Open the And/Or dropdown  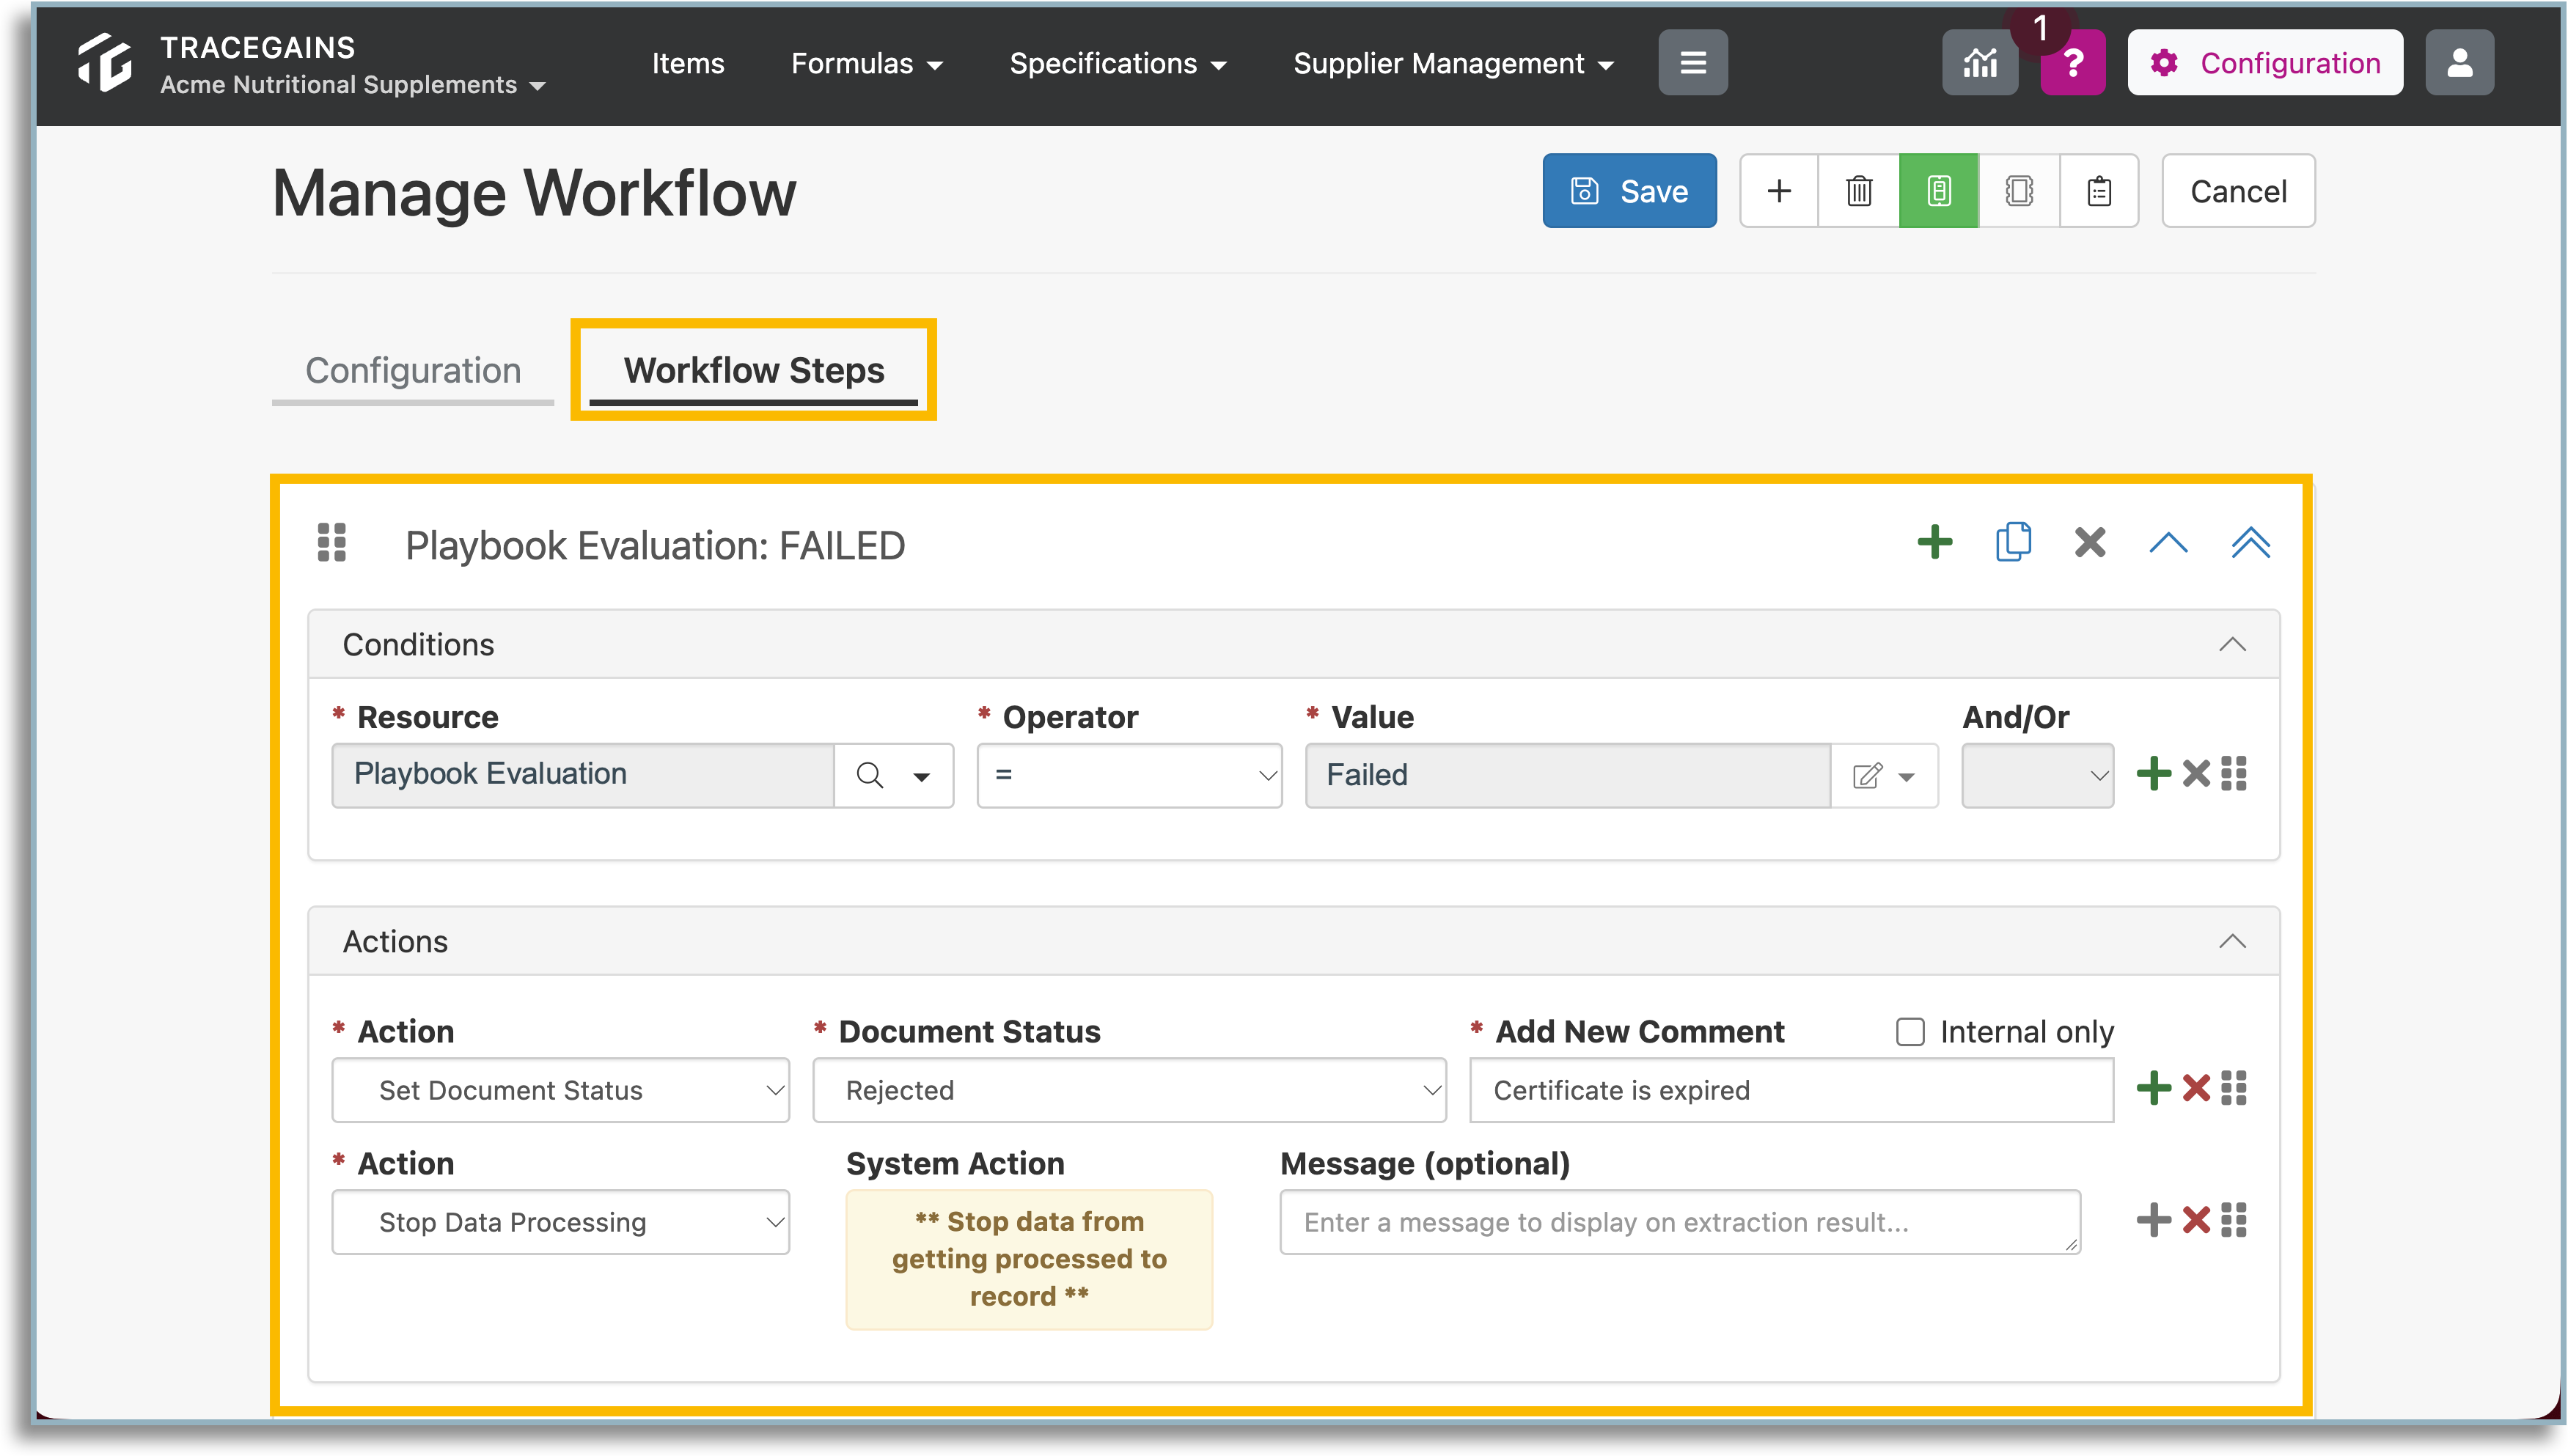point(2037,775)
